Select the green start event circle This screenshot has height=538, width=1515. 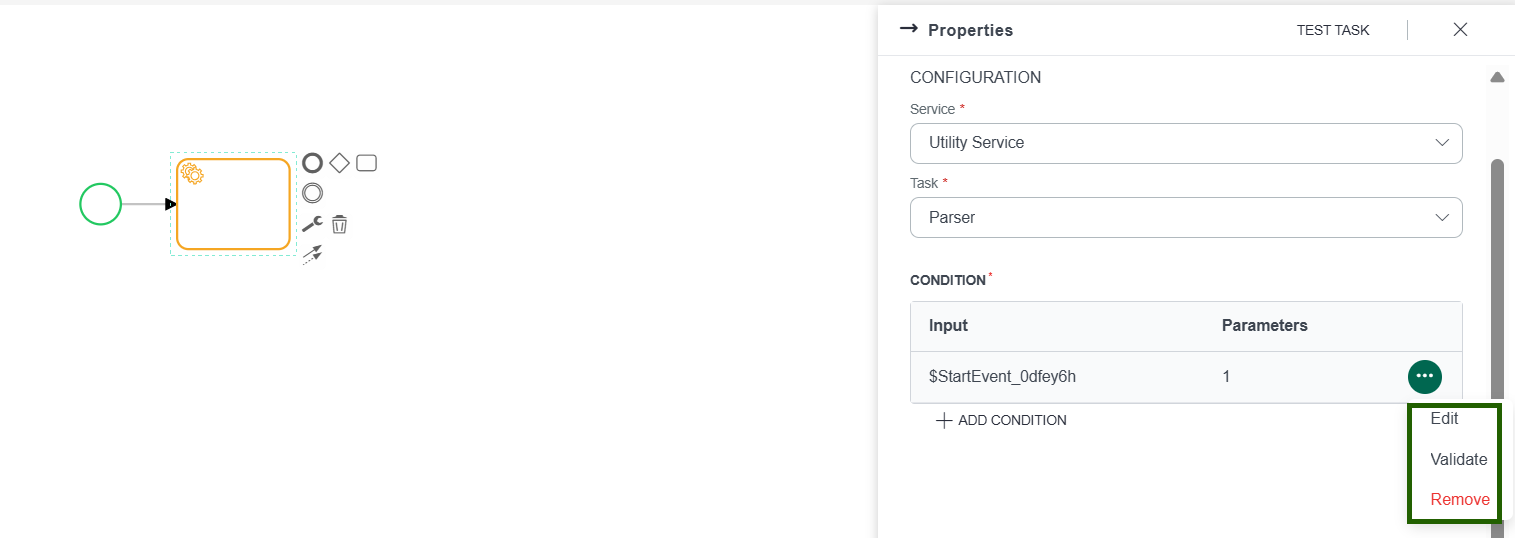(x=100, y=204)
